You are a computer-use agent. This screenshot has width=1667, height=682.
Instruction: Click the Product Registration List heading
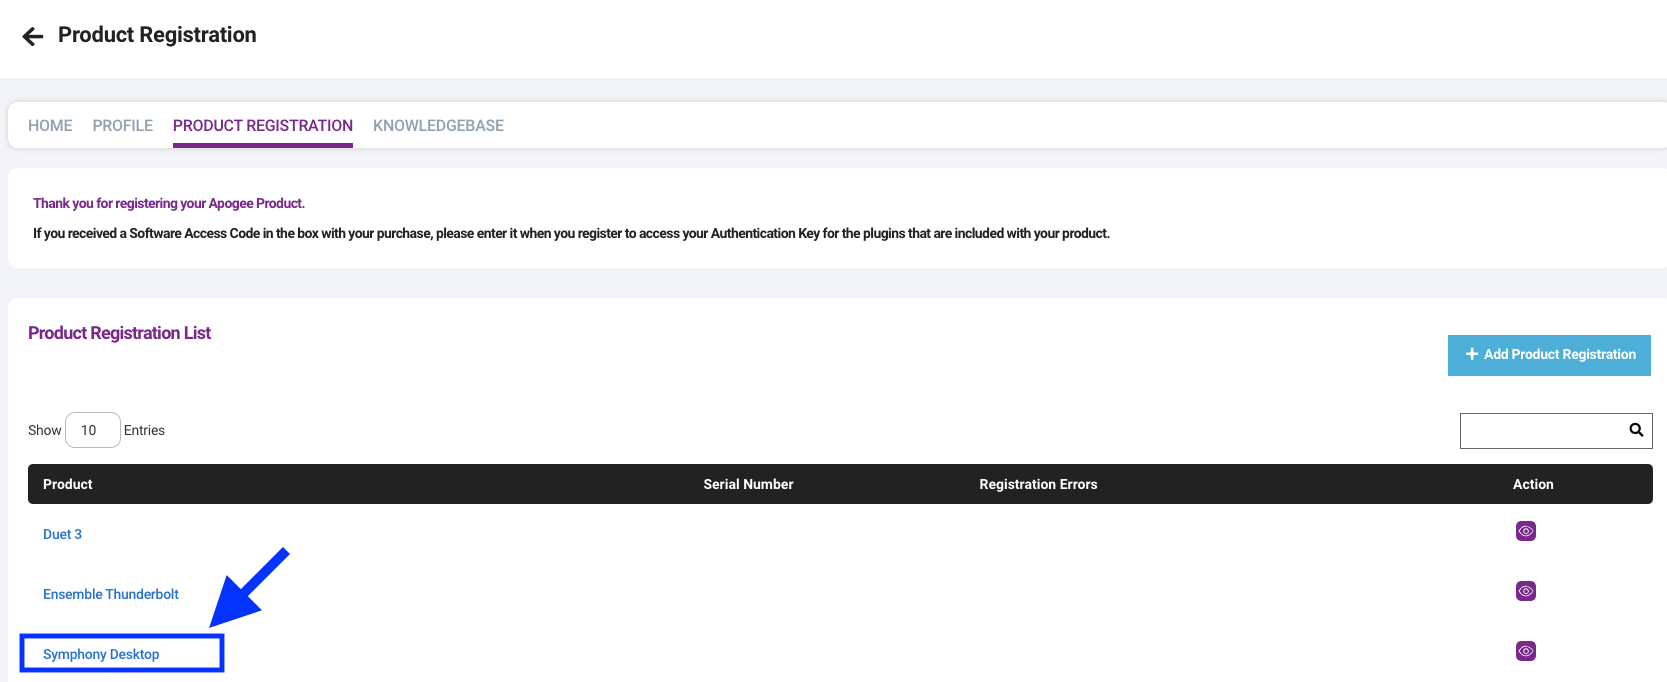119,333
